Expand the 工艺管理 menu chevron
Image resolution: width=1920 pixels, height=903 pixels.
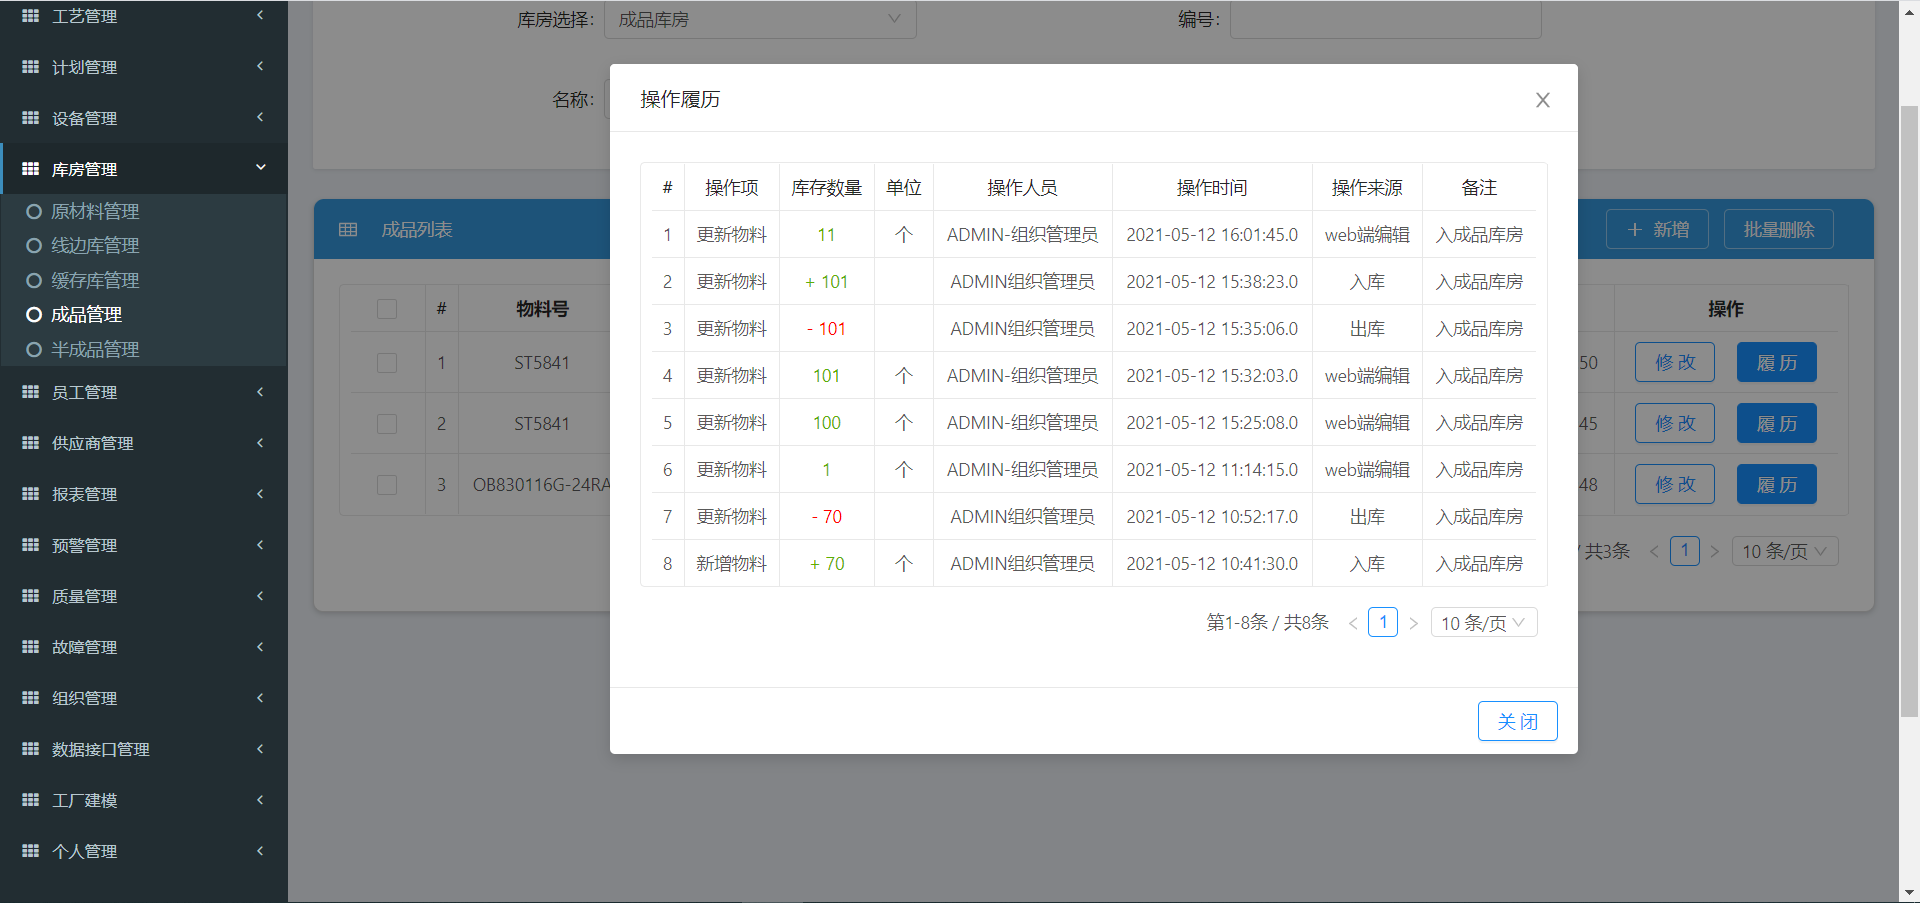pyautogui.click(x=260, y=15)
